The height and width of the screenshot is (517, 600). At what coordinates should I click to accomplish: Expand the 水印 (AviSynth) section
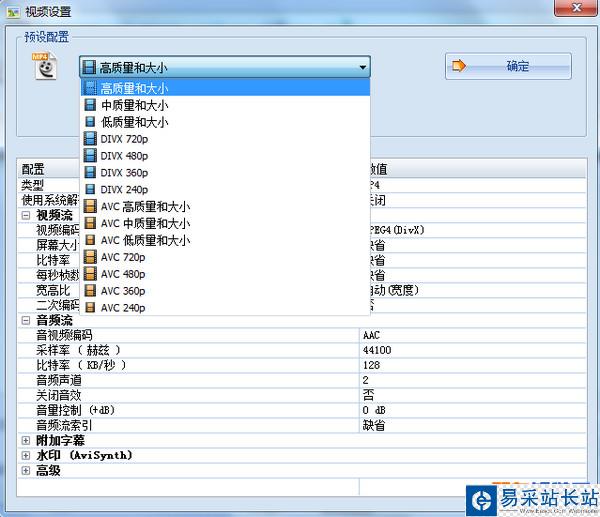tap(26, 455)
